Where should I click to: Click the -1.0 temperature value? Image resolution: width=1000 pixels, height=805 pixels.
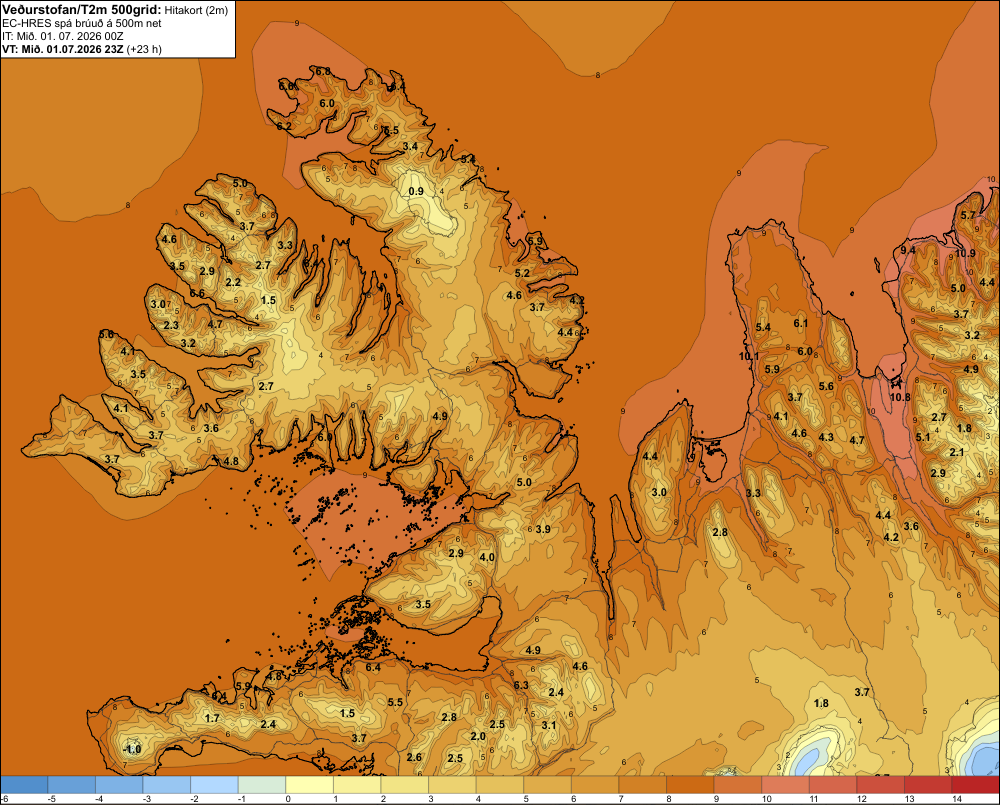coord(132,749)
